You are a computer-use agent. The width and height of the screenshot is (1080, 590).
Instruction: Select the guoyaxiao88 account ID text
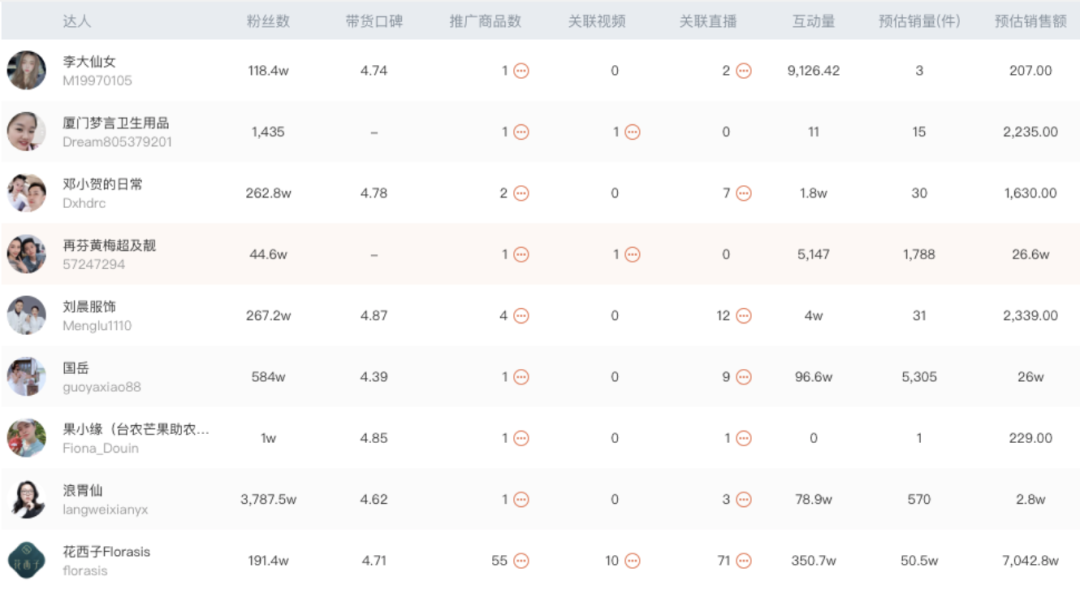[101, 387]
